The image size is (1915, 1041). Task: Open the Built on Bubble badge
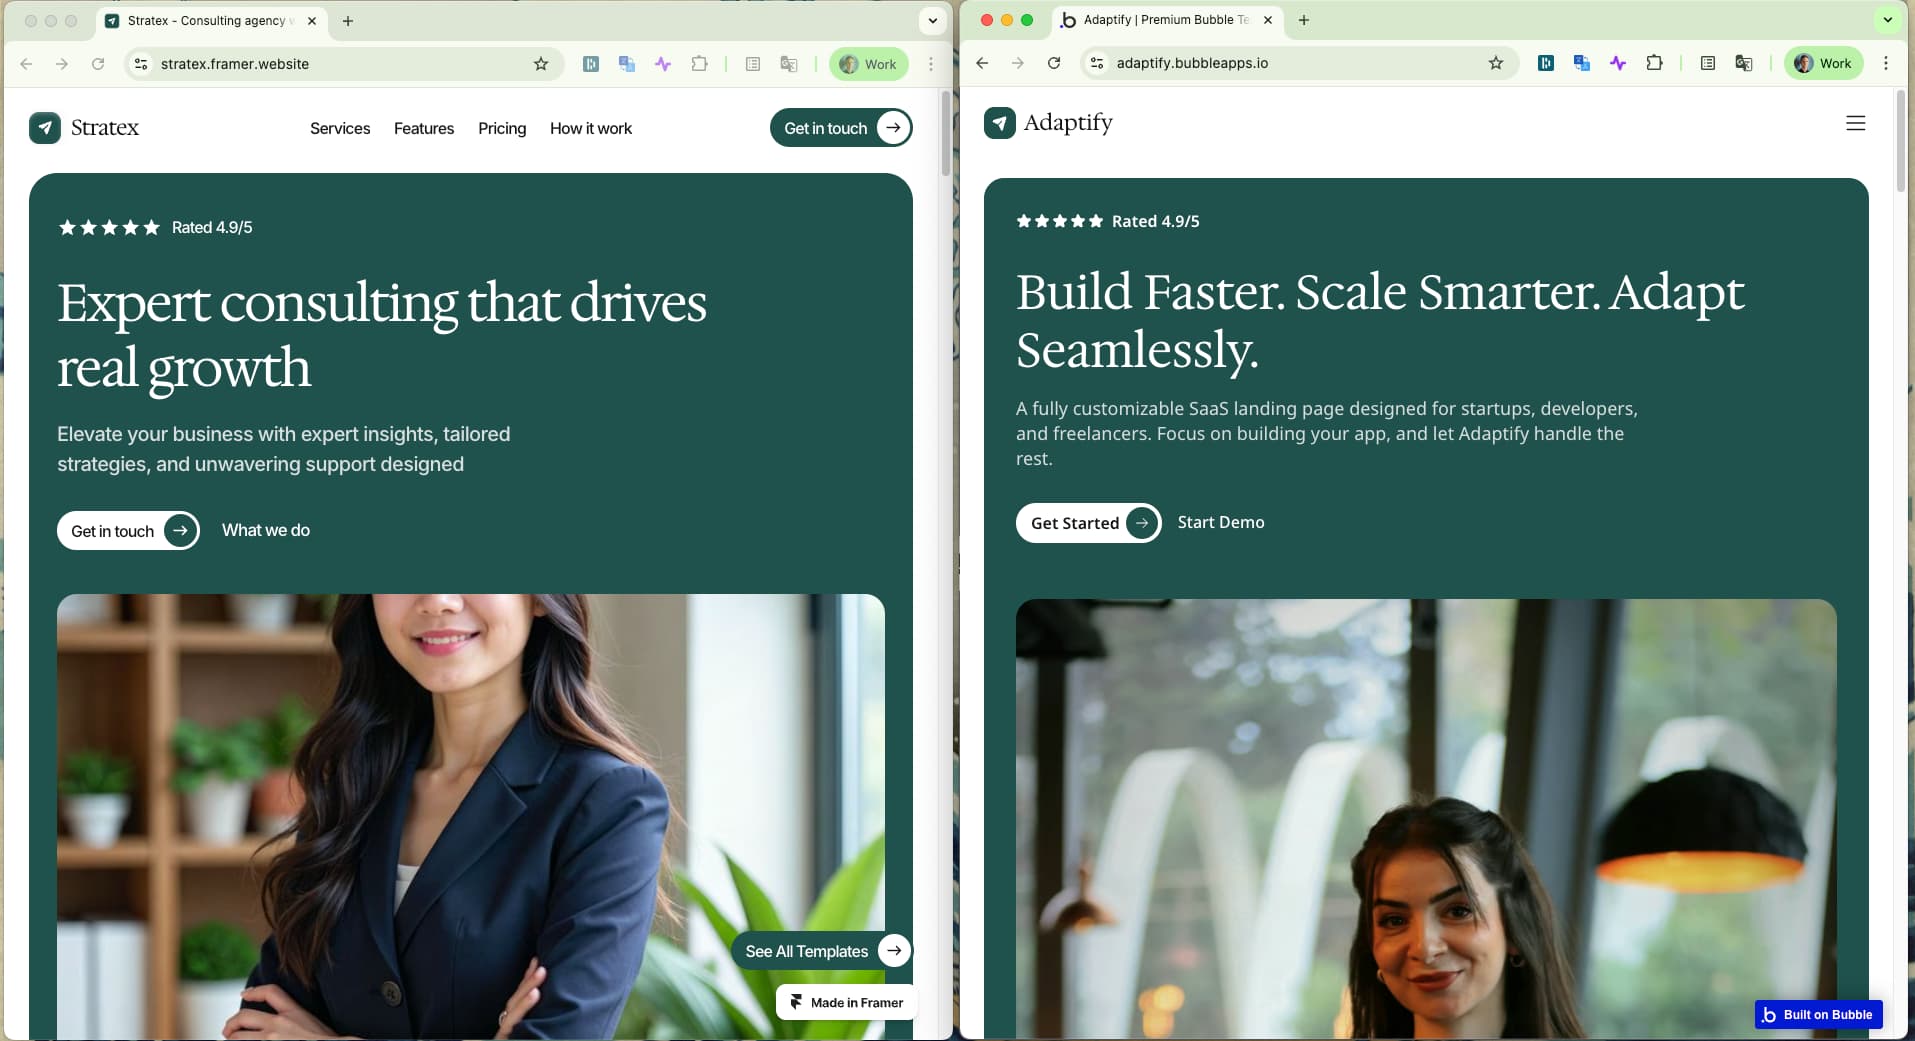click(x=1819, y=1014)
